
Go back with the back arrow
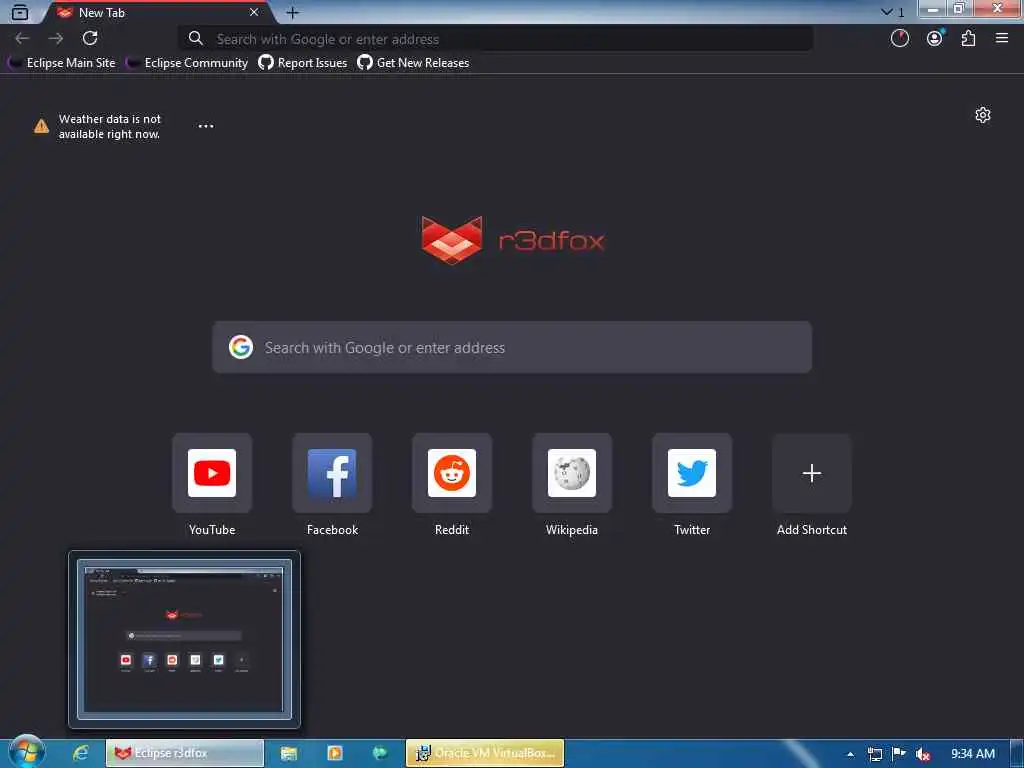[22, 39]
